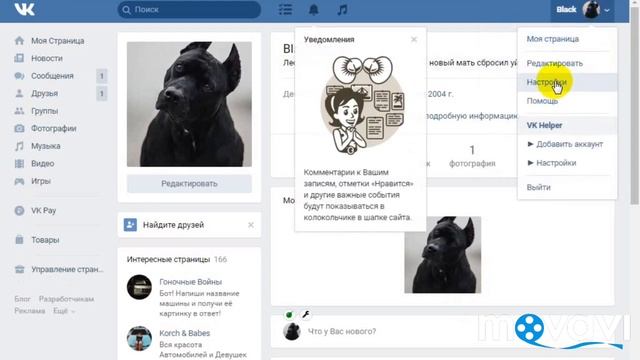Click Korch & Babes avatar thumbnail
This screenshot has height=360, width=640.
coord(139,338)
